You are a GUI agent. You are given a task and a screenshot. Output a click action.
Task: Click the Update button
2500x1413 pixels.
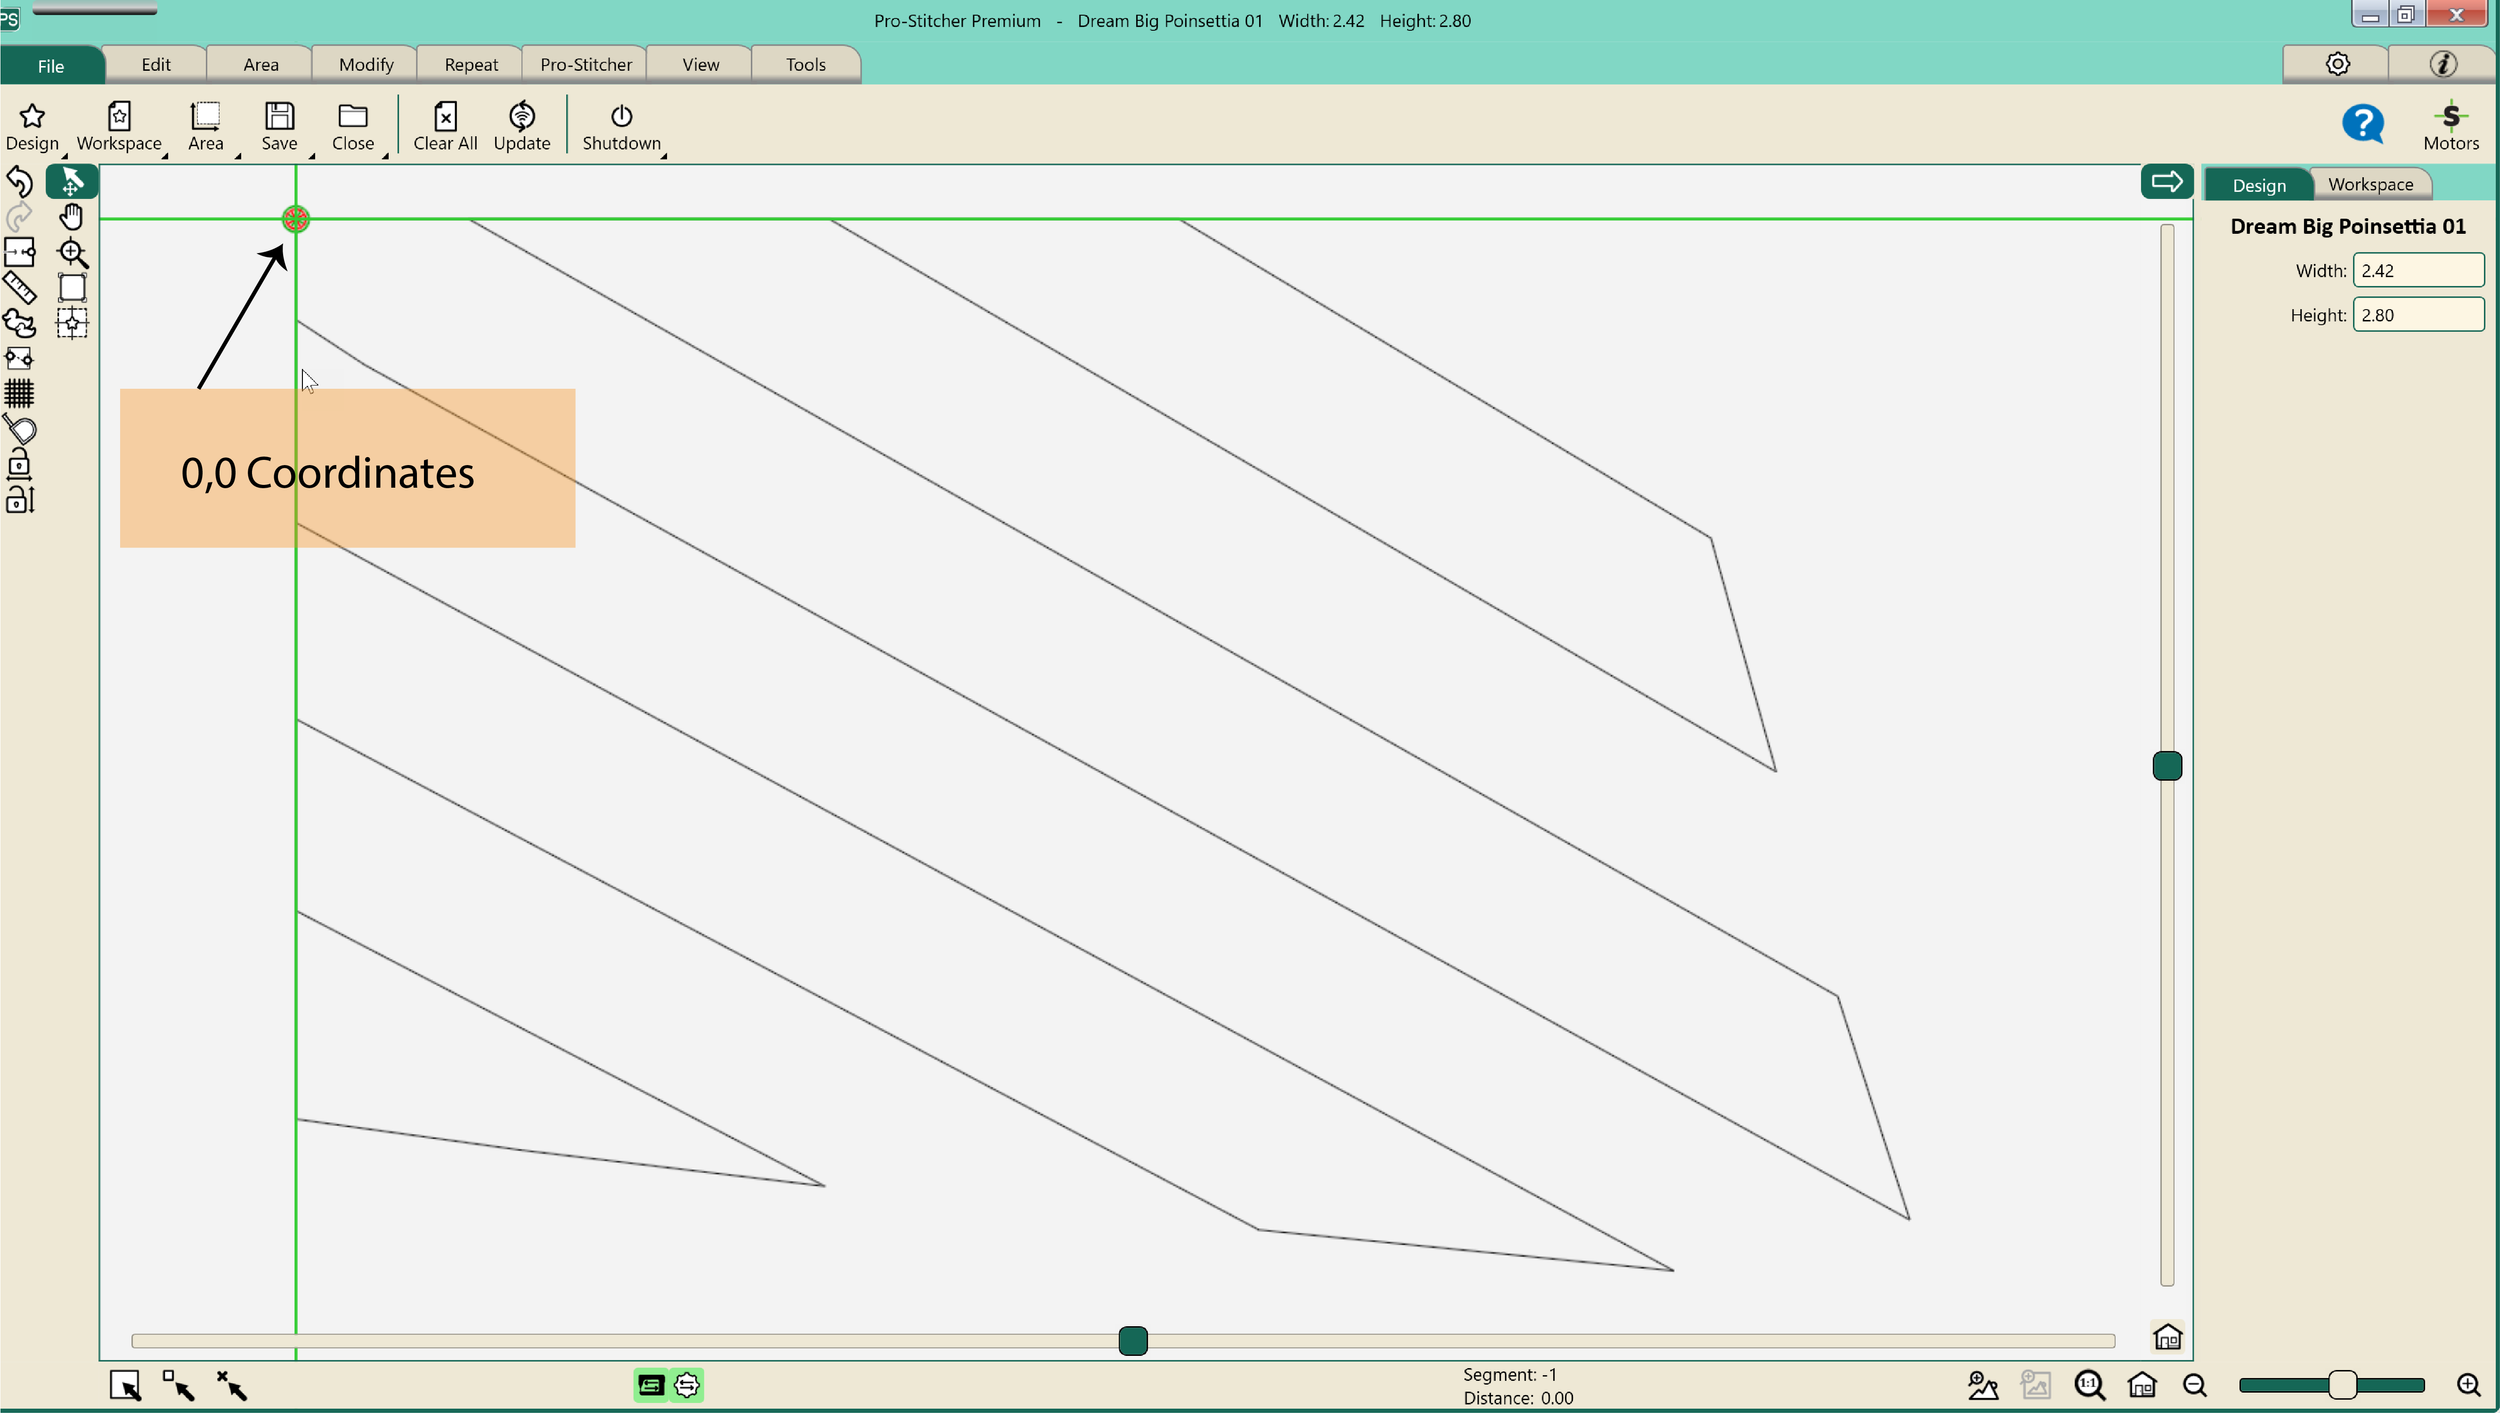coord(521,127)
